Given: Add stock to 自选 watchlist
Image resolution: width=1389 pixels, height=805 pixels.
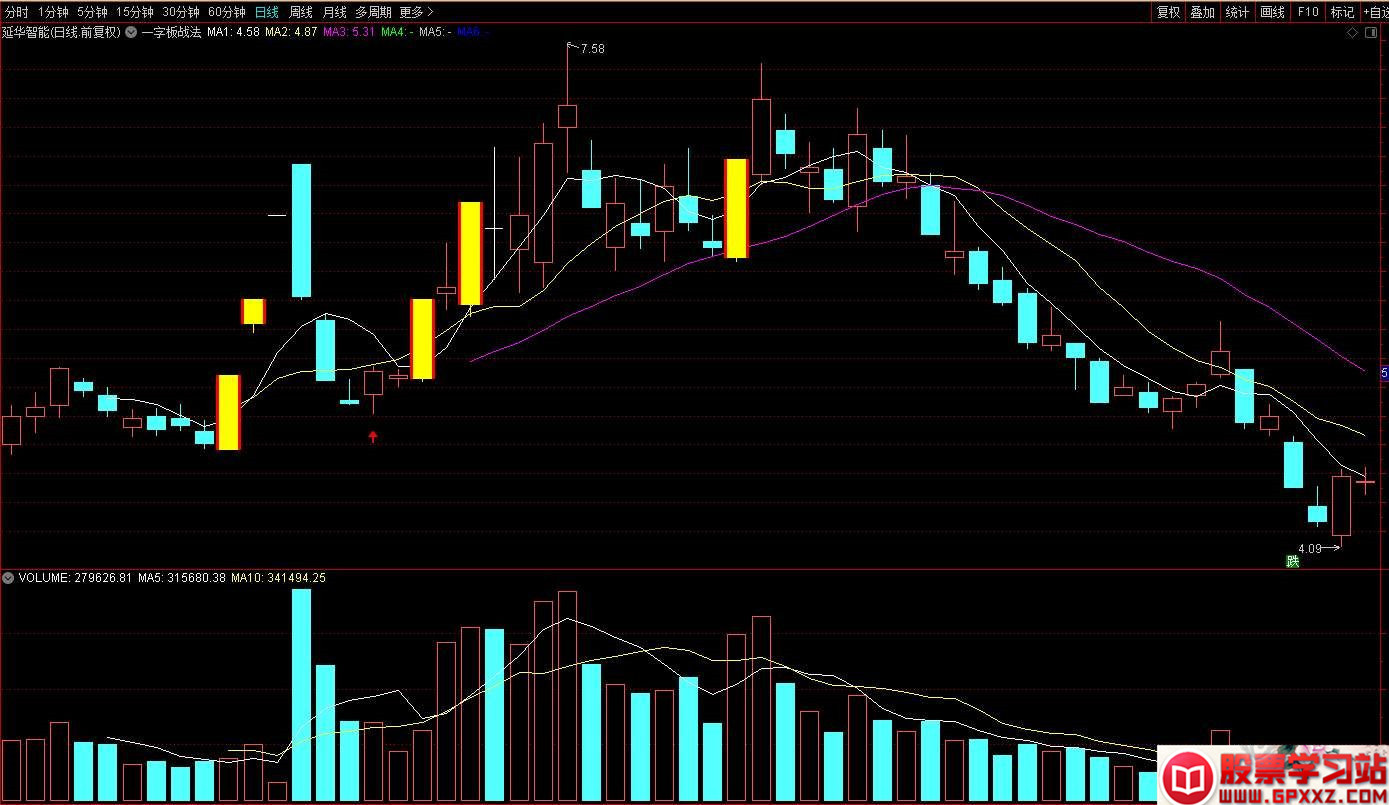Looking at the screenshot, I should (x=1375, y=12).
